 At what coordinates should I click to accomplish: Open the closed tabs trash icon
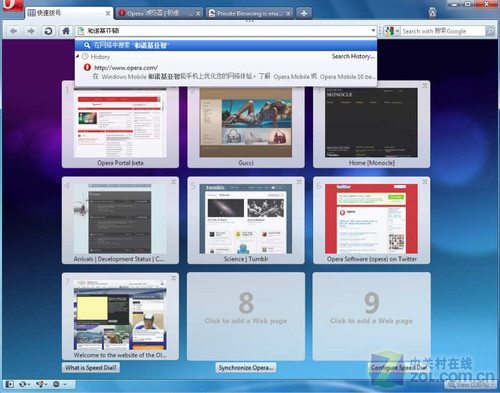pos(432,13)
